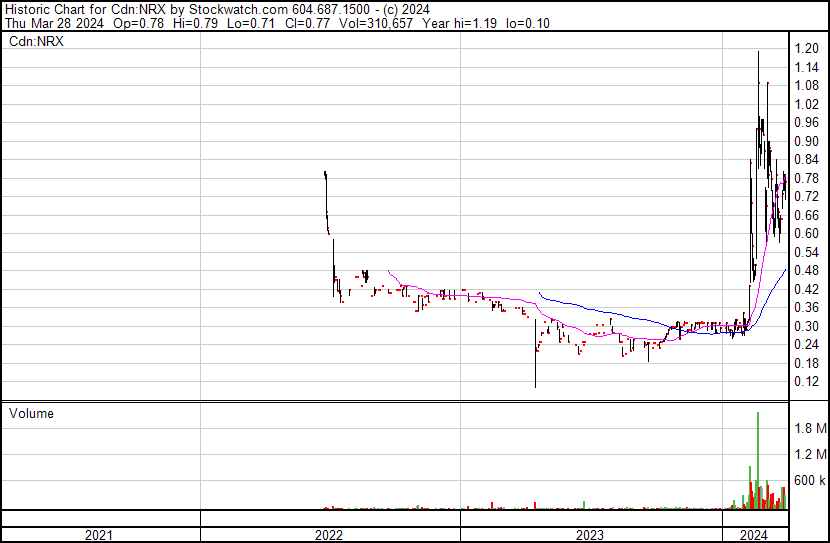Viewport: 830px width, 543px height.
Task: Select the 2021 year label on timeline
Action: (99, 535)
